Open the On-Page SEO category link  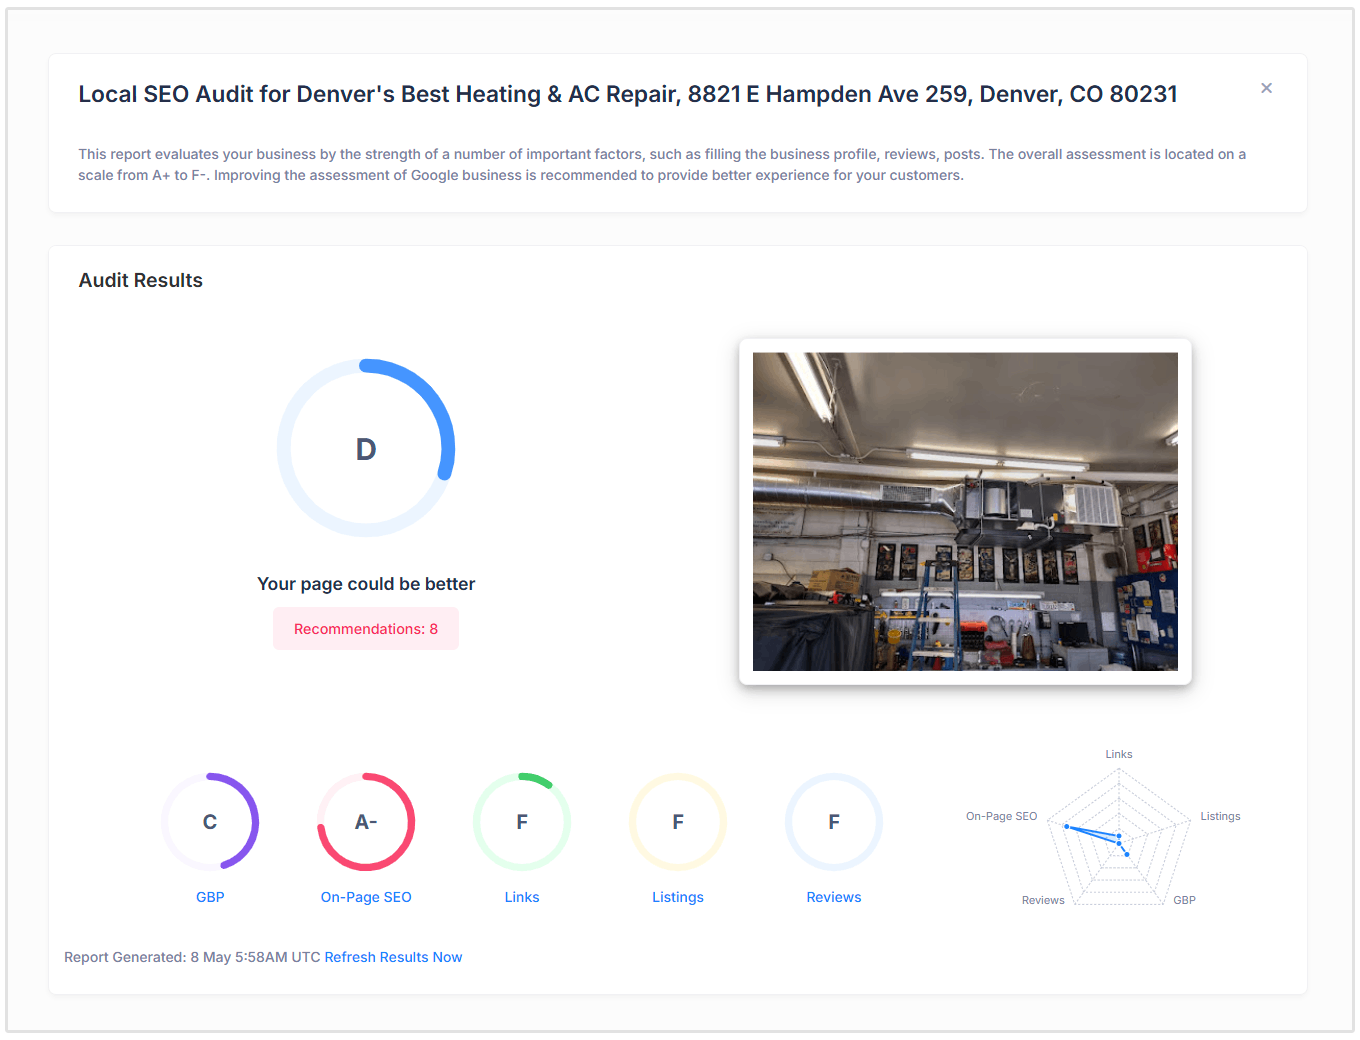[366, 897]
